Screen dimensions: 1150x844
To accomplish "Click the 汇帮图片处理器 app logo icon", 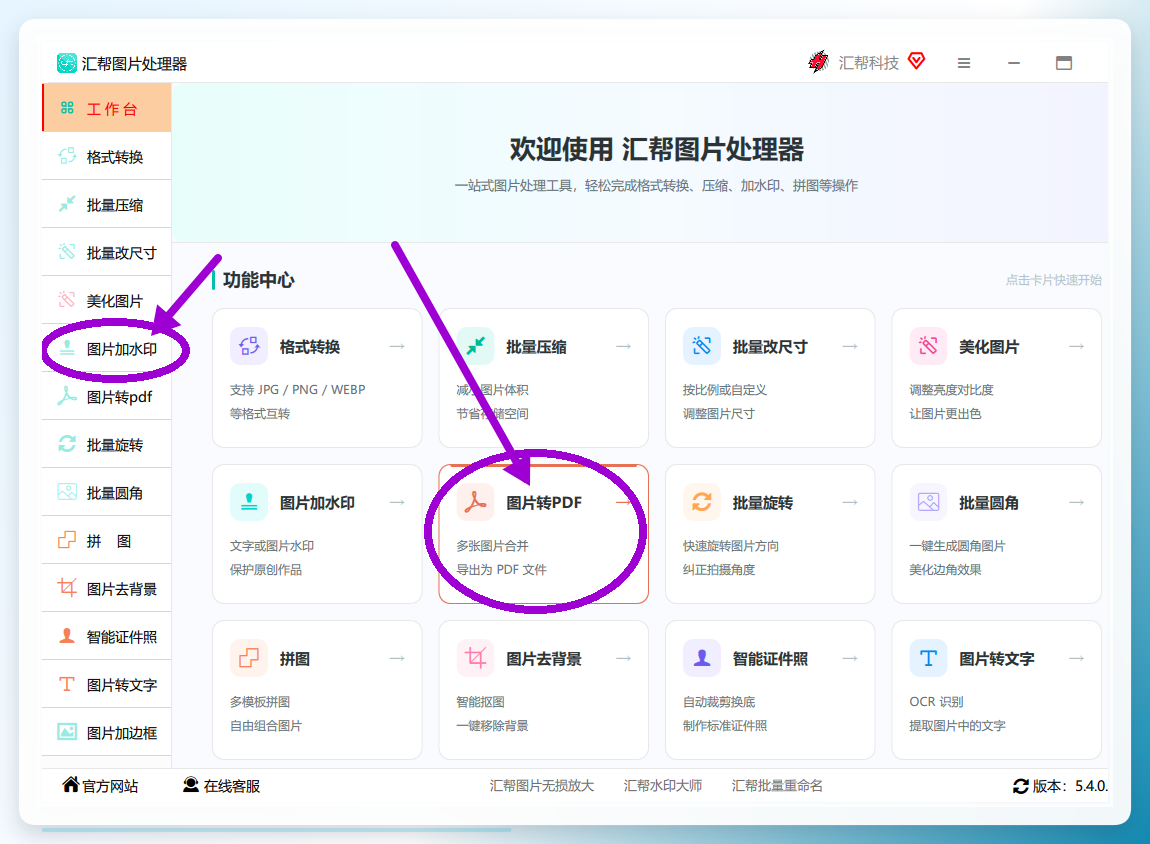I will 67,63.
